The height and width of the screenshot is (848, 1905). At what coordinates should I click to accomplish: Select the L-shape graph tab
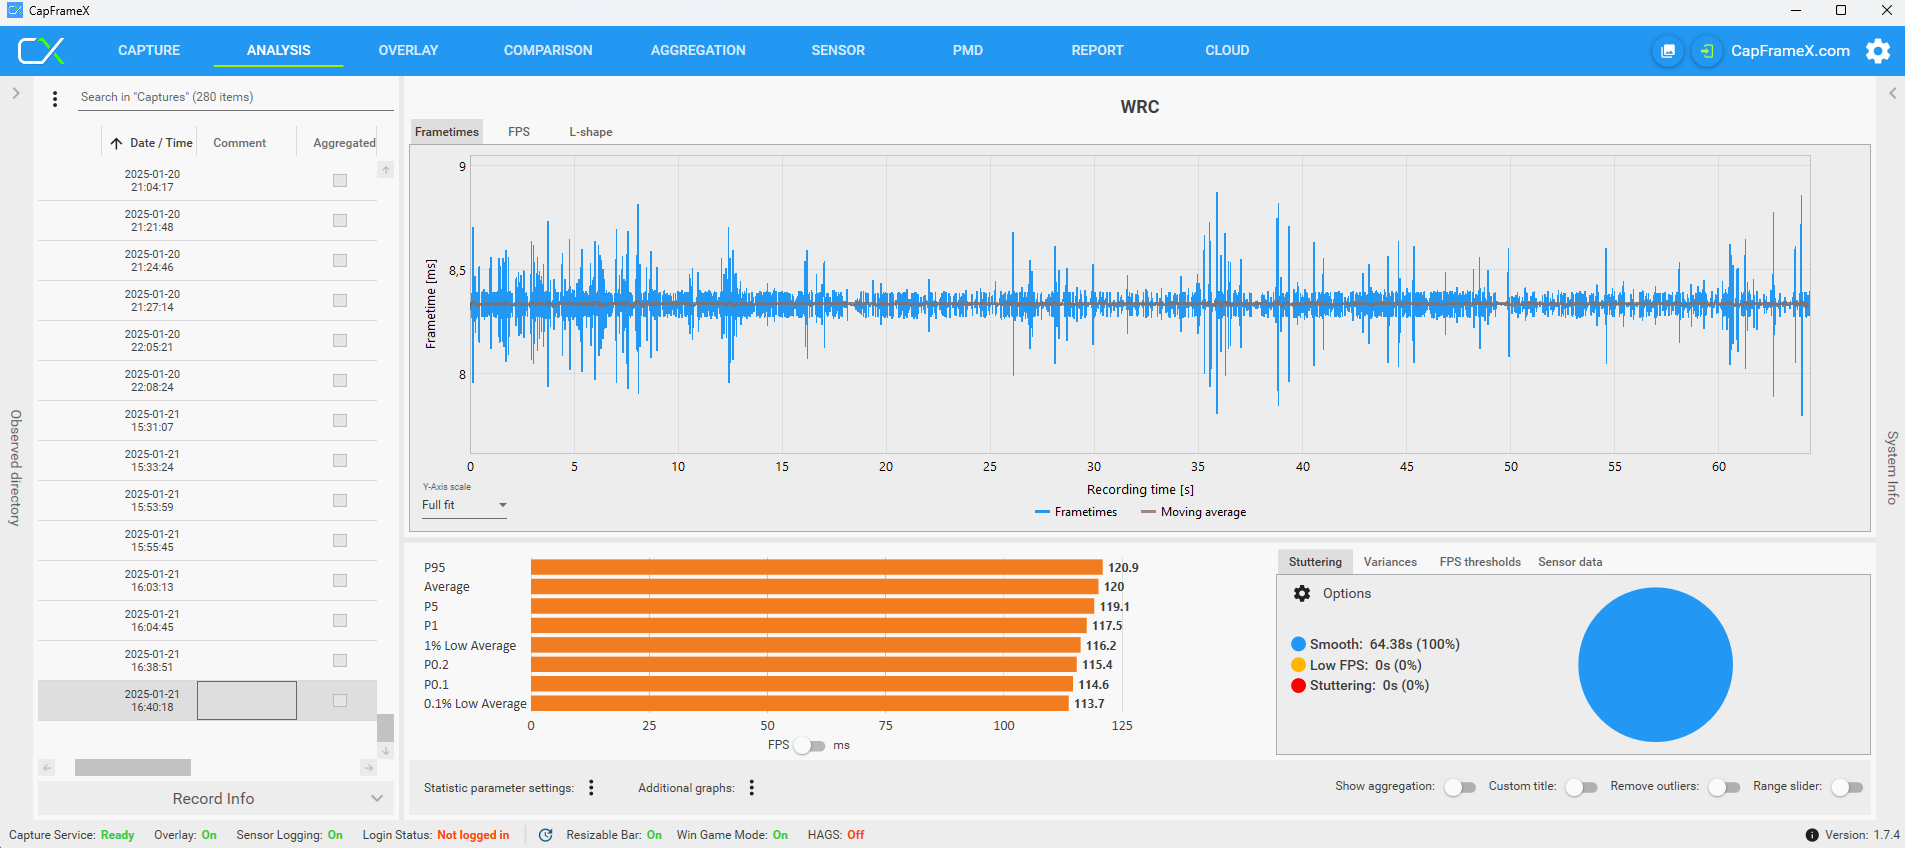pos(590,132)
